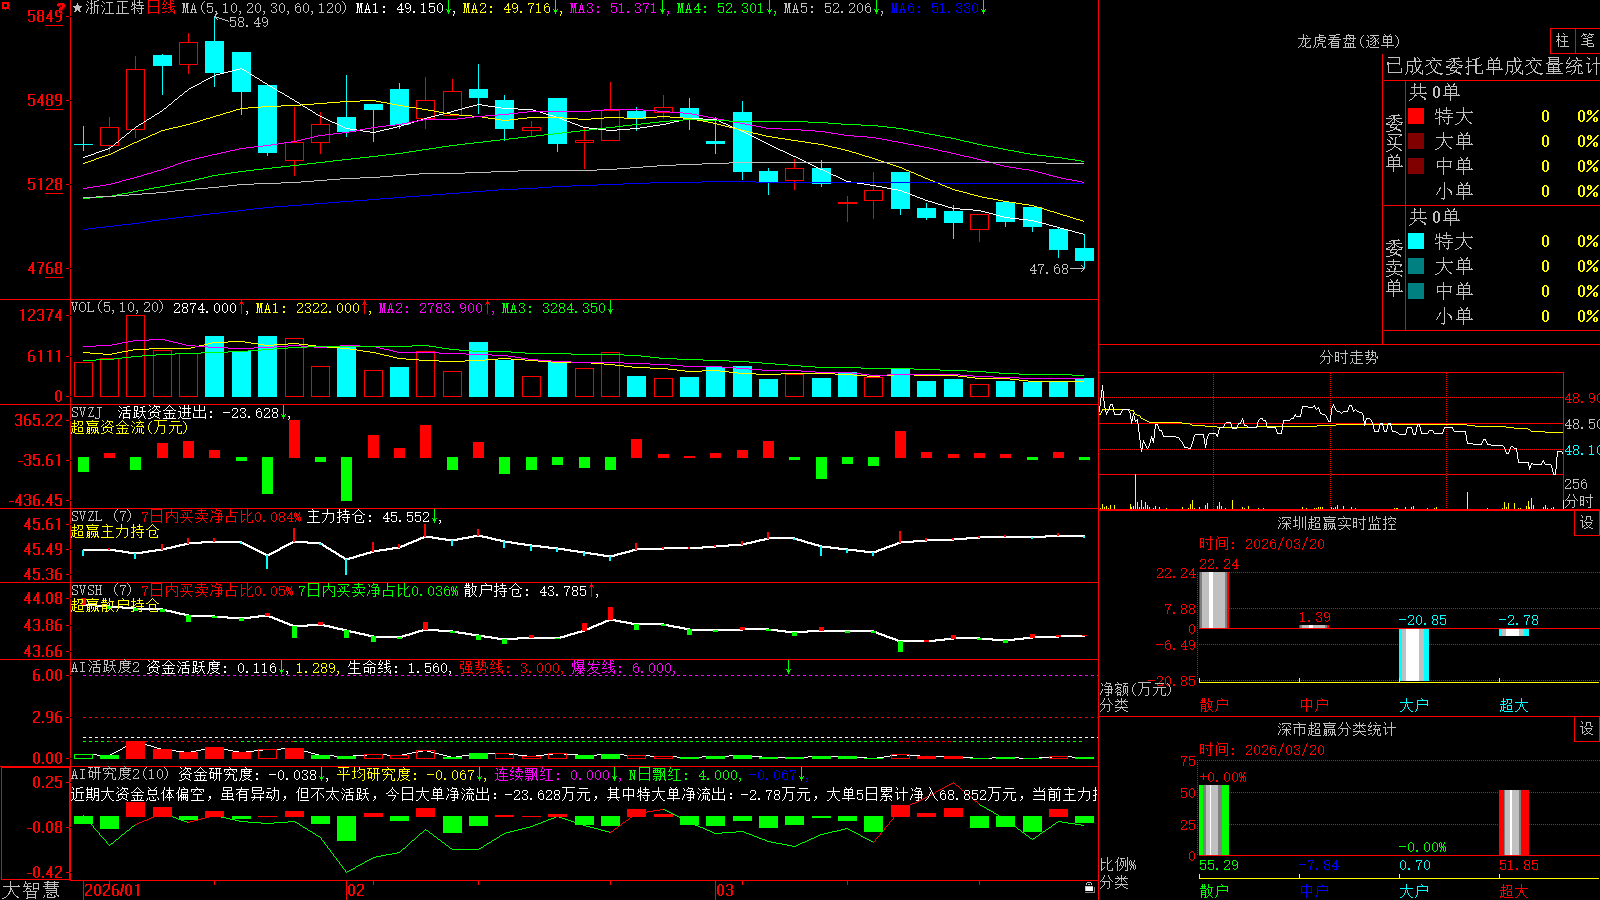1600x900 pixels.
Task: Click the 超赢主力持仓 label
Action: coord(115,531)
